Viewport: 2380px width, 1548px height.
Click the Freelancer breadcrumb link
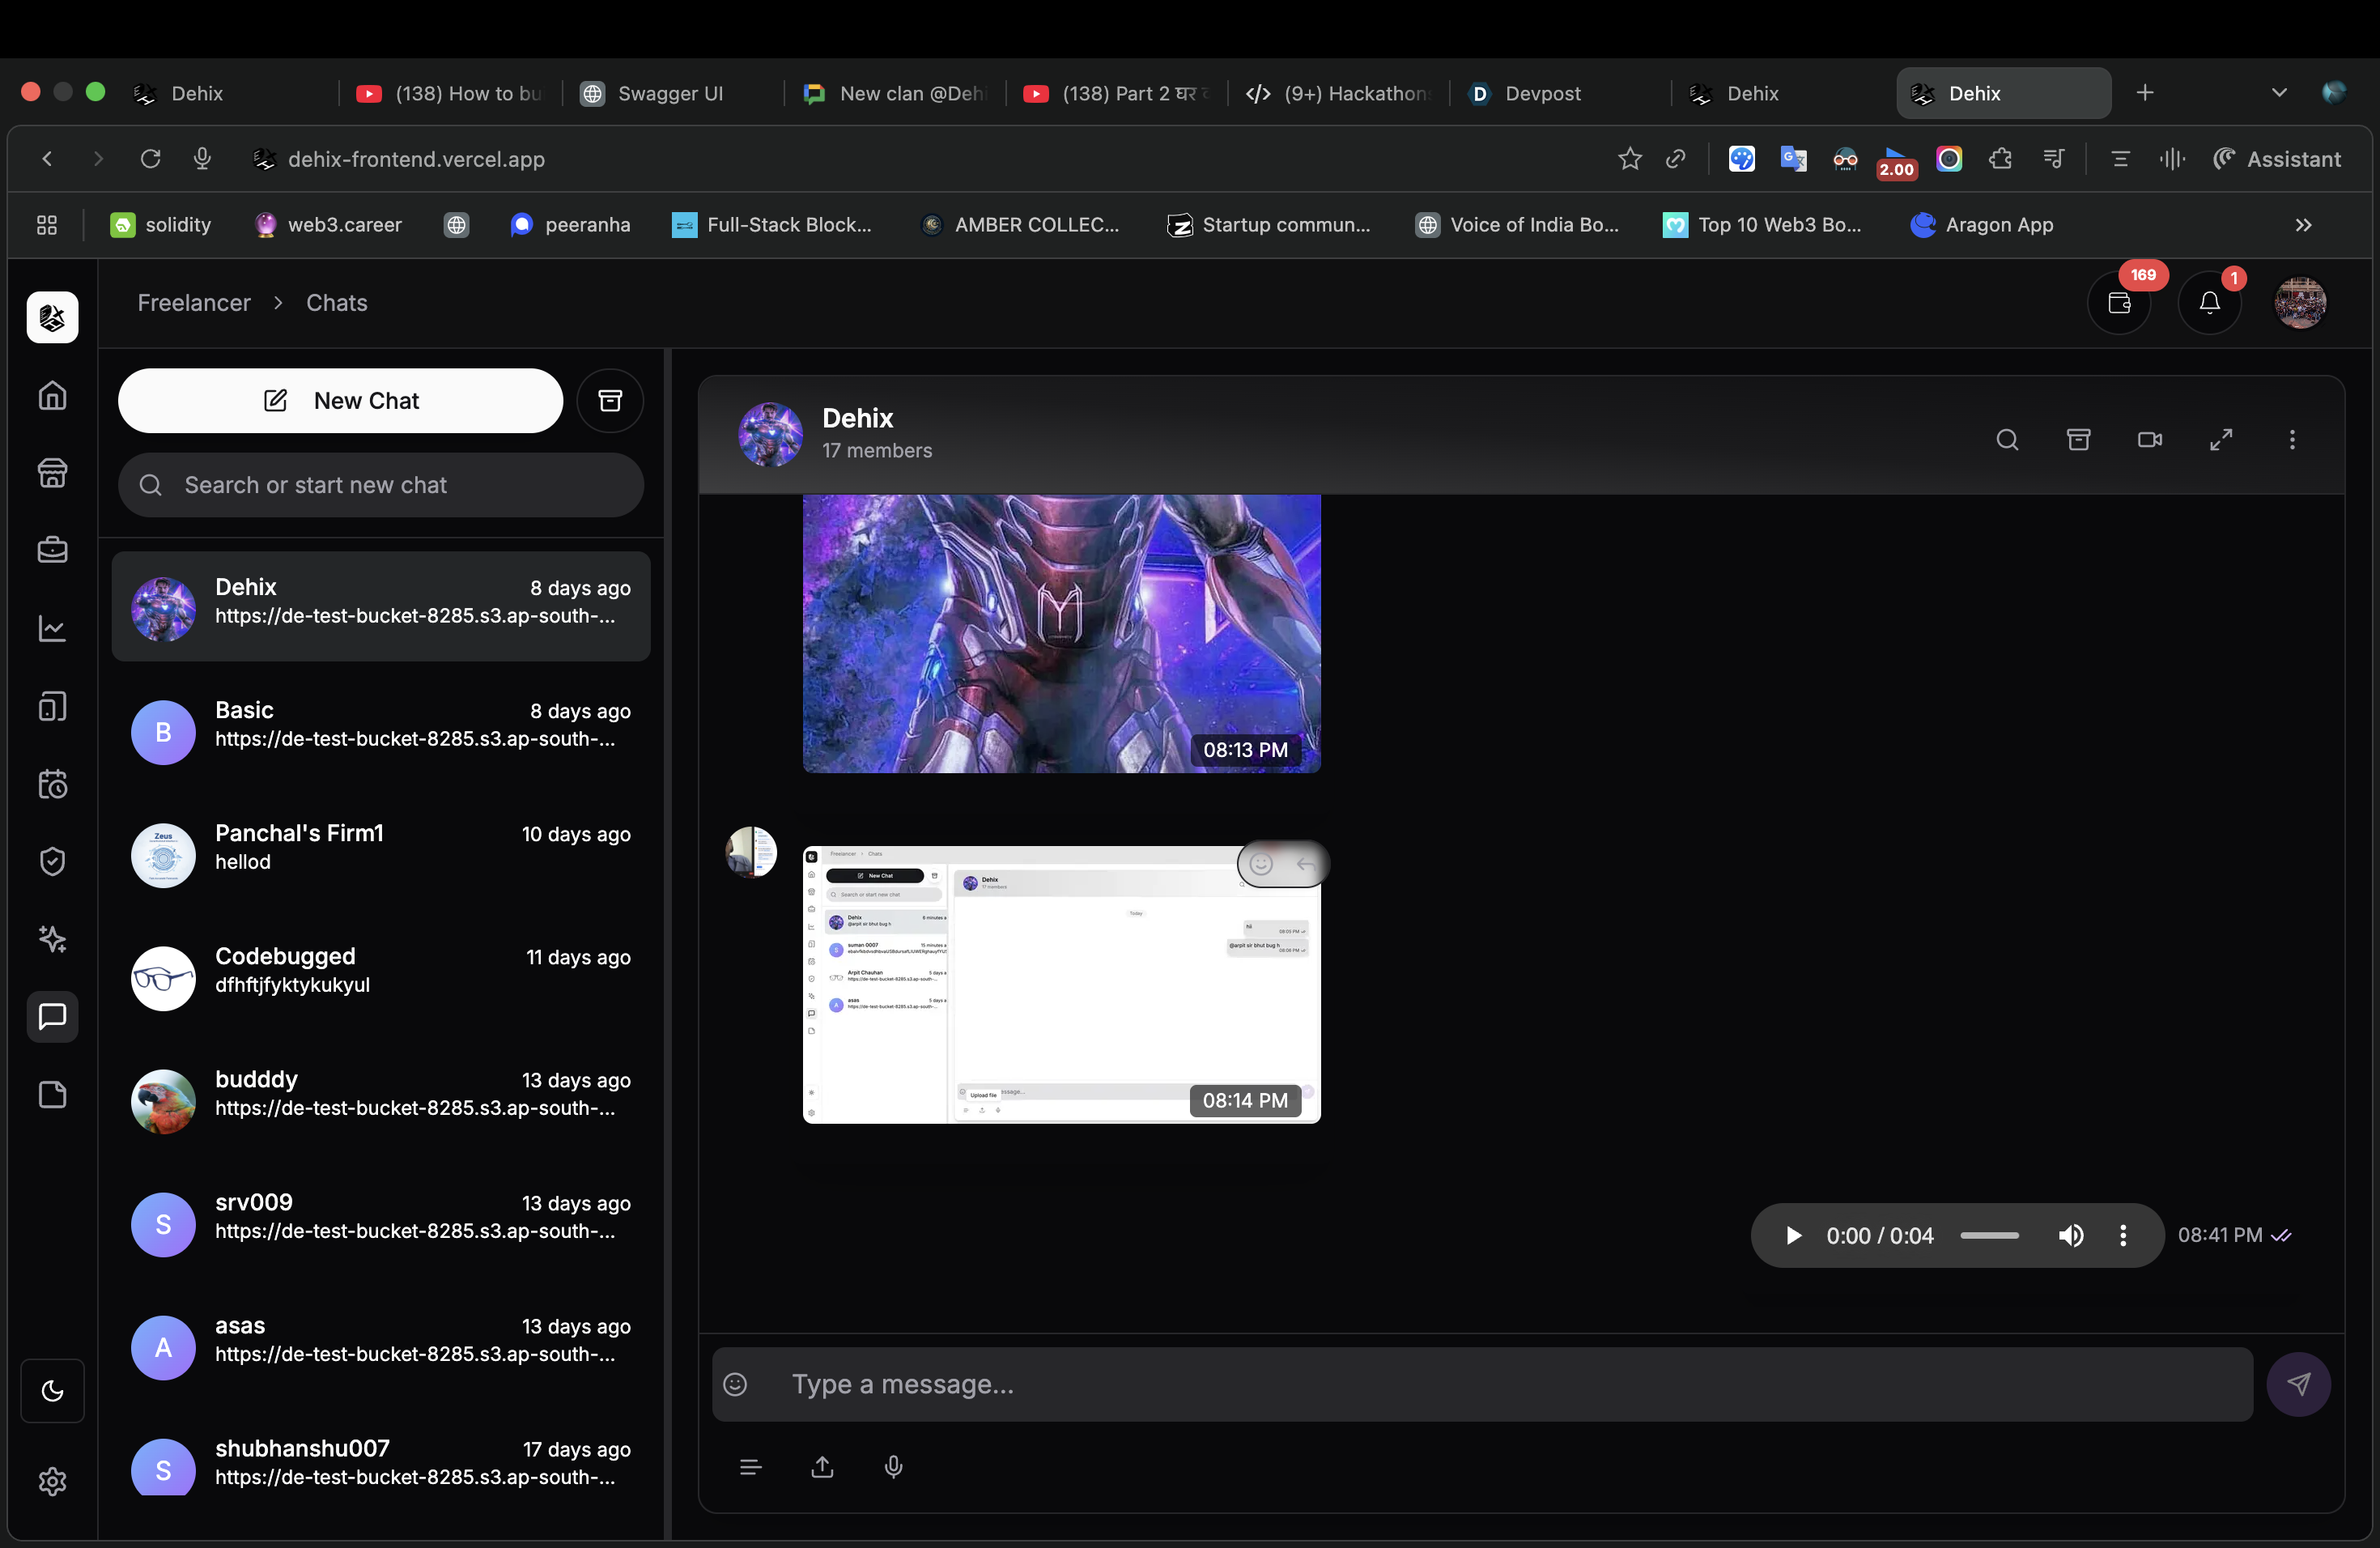pos(194,303)
